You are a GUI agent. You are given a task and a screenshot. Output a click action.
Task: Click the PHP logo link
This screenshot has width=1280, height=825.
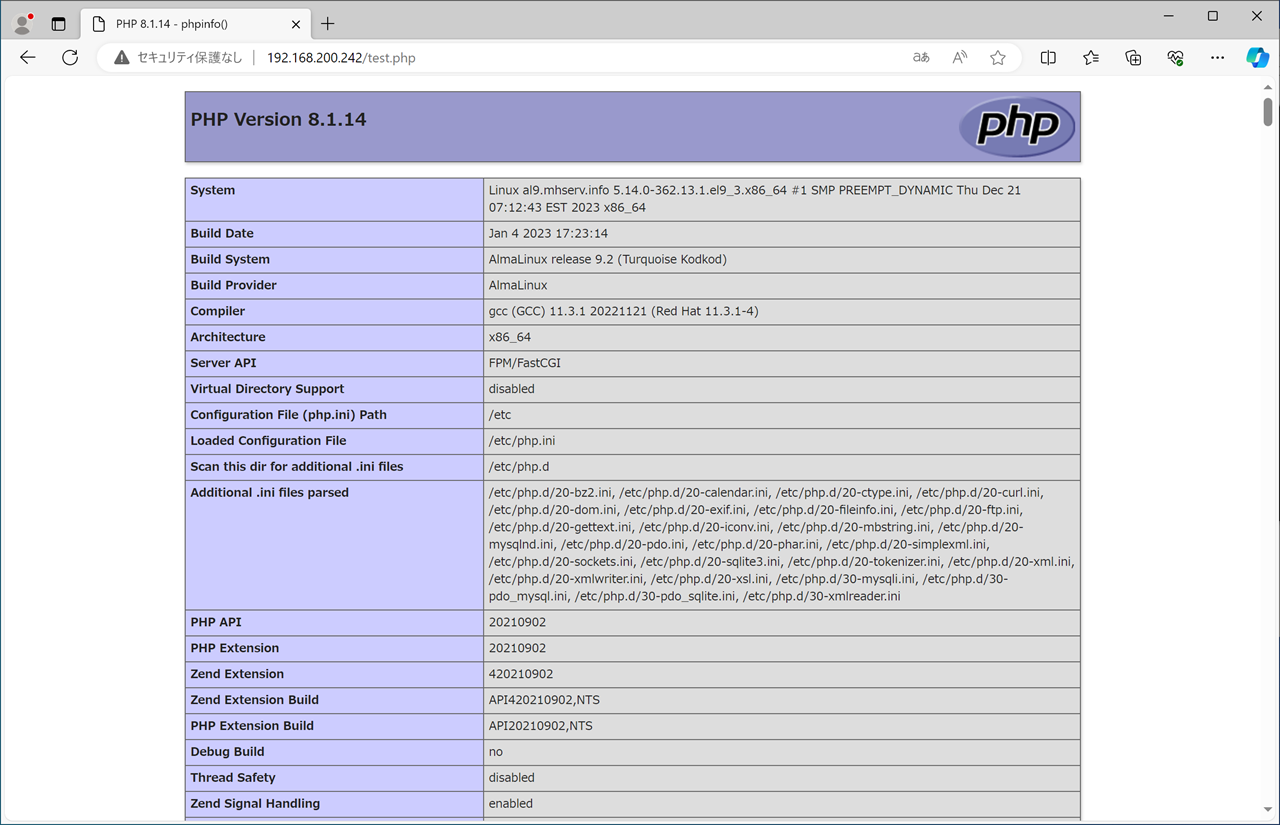point(1016,127)
